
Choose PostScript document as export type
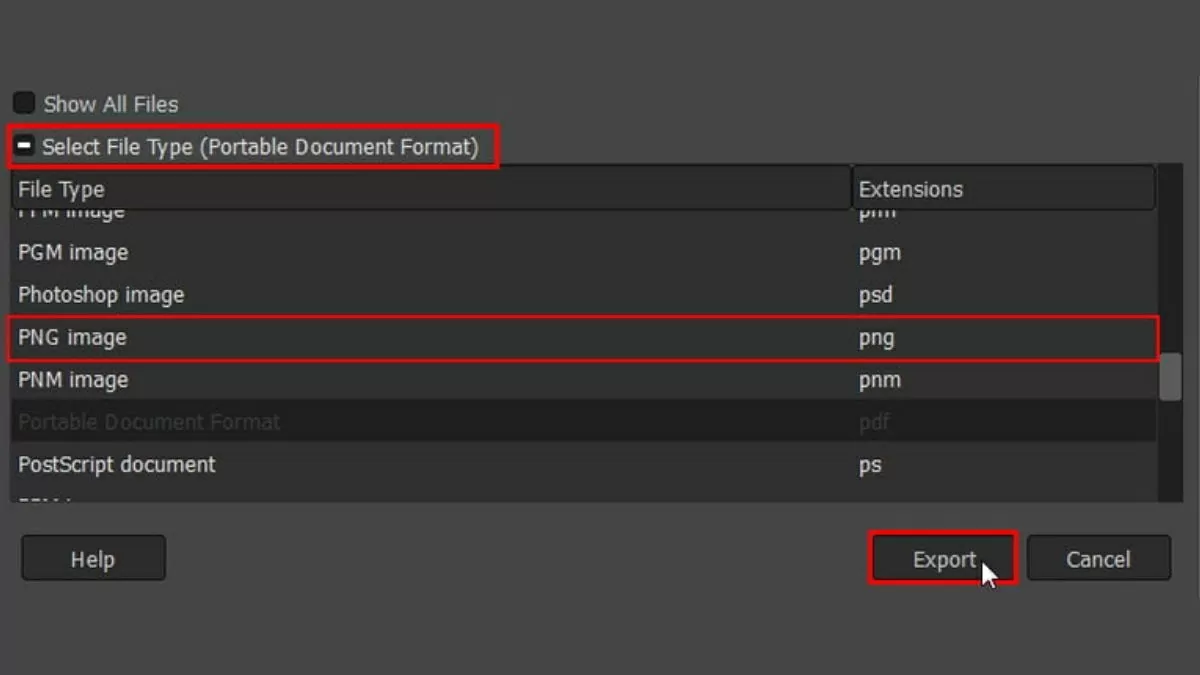pos(117,465)
